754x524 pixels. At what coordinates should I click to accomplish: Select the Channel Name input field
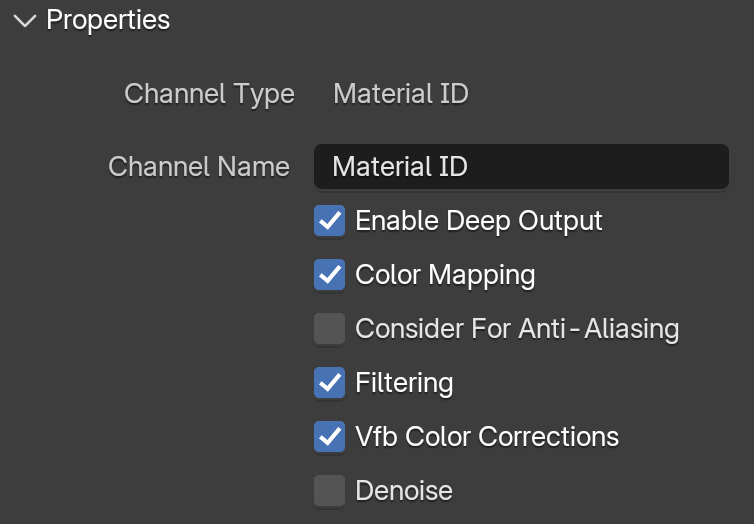click(x=521, y=166)
